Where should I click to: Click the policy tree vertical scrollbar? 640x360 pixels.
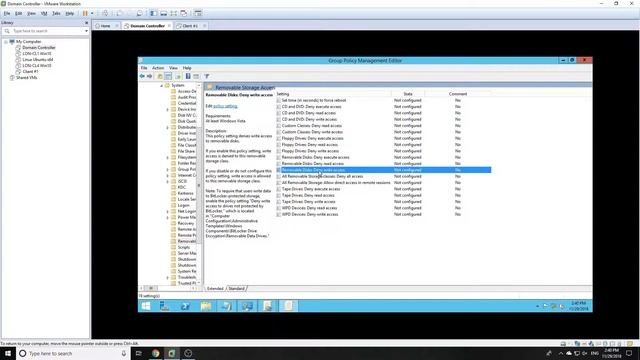(x=199, y=184)
